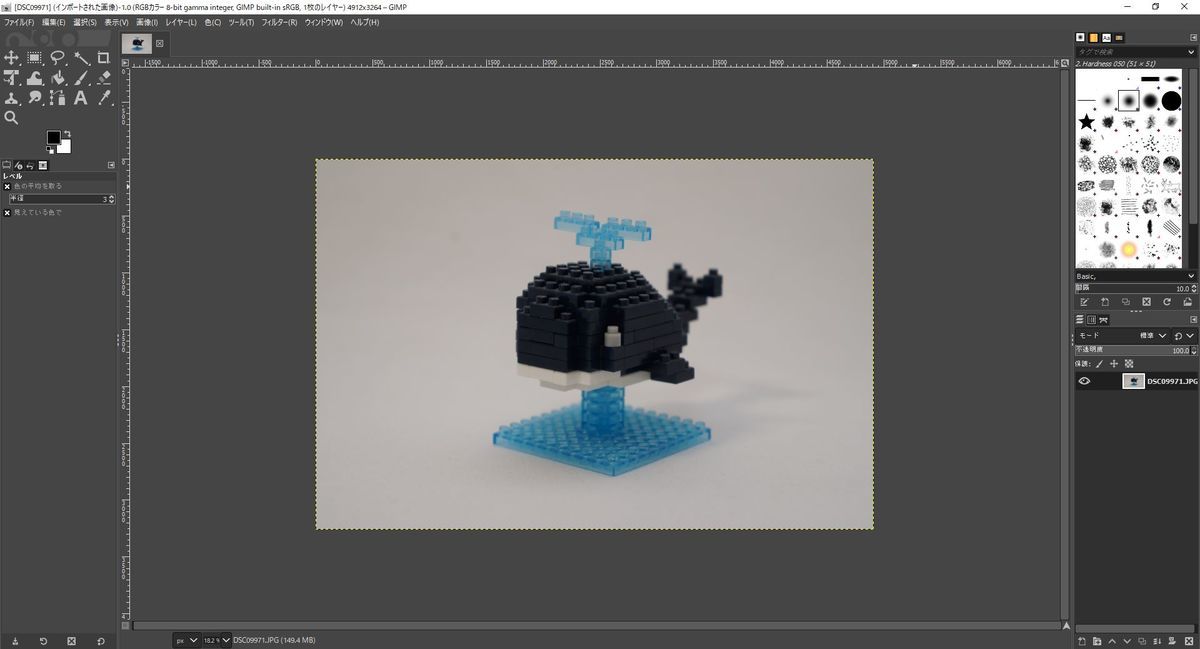Choose the Free Select lasso tool
This screenshot has width=1200, height=649.
coord(58,58)
